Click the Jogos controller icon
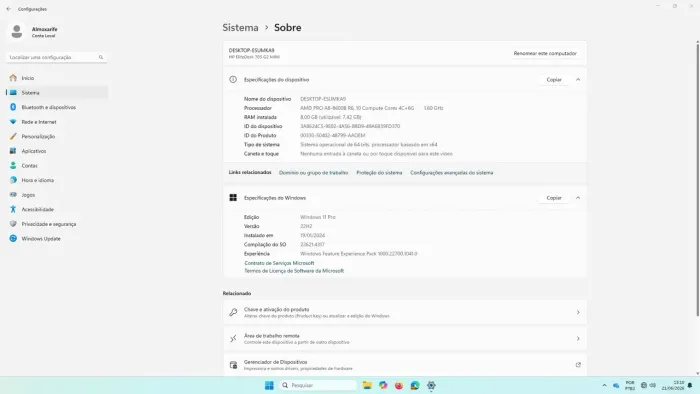 tap(13, 195)
